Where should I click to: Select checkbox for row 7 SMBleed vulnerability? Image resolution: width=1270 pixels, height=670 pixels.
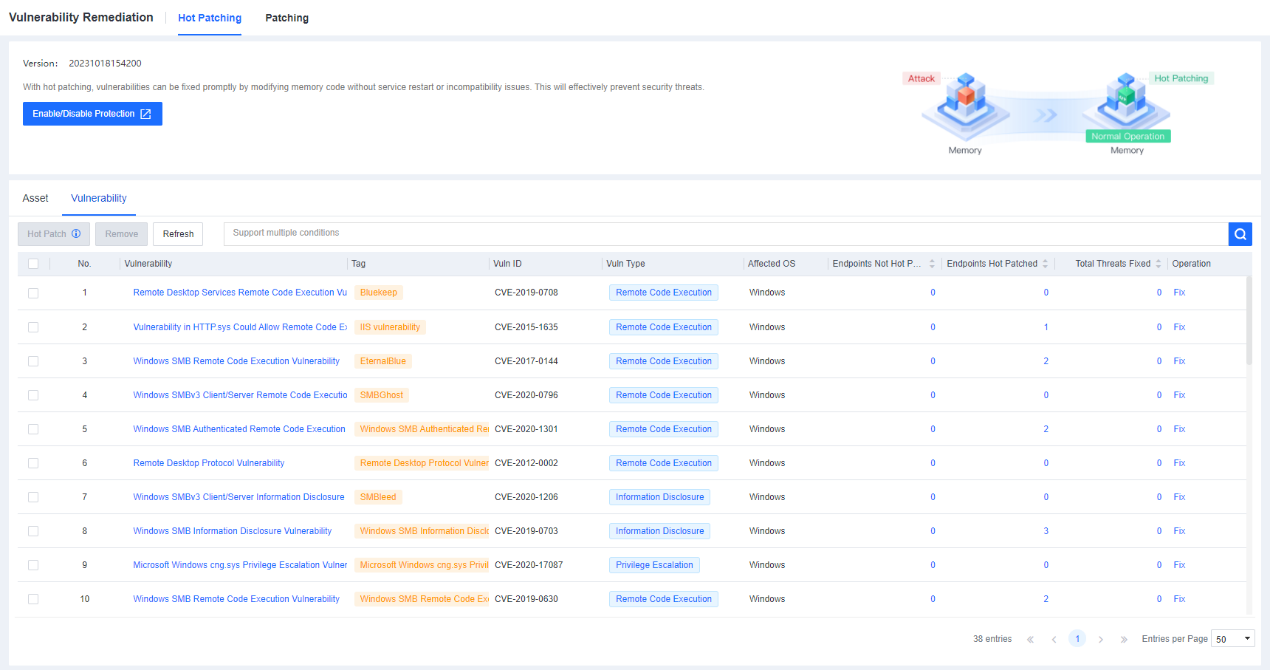coord(33,497)
